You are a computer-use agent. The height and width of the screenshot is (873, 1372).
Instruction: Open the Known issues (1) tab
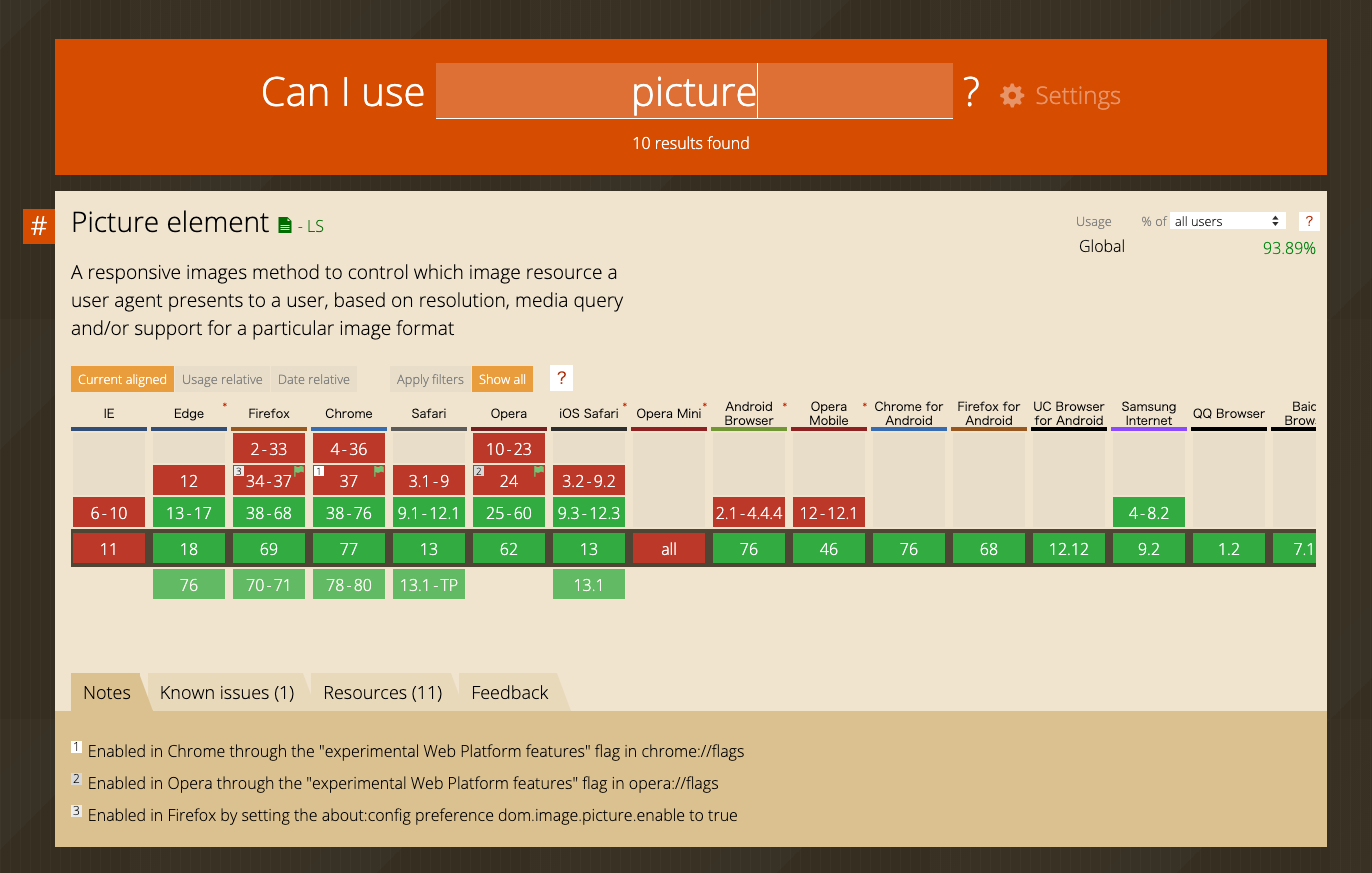[x=227, y=692]
